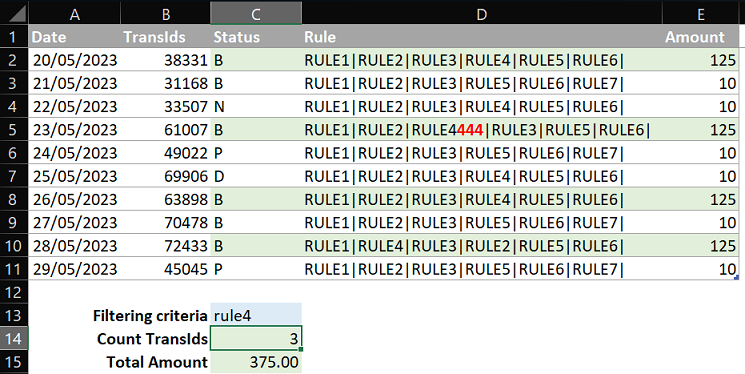Select TransId 63898 cell

[165, 199]
